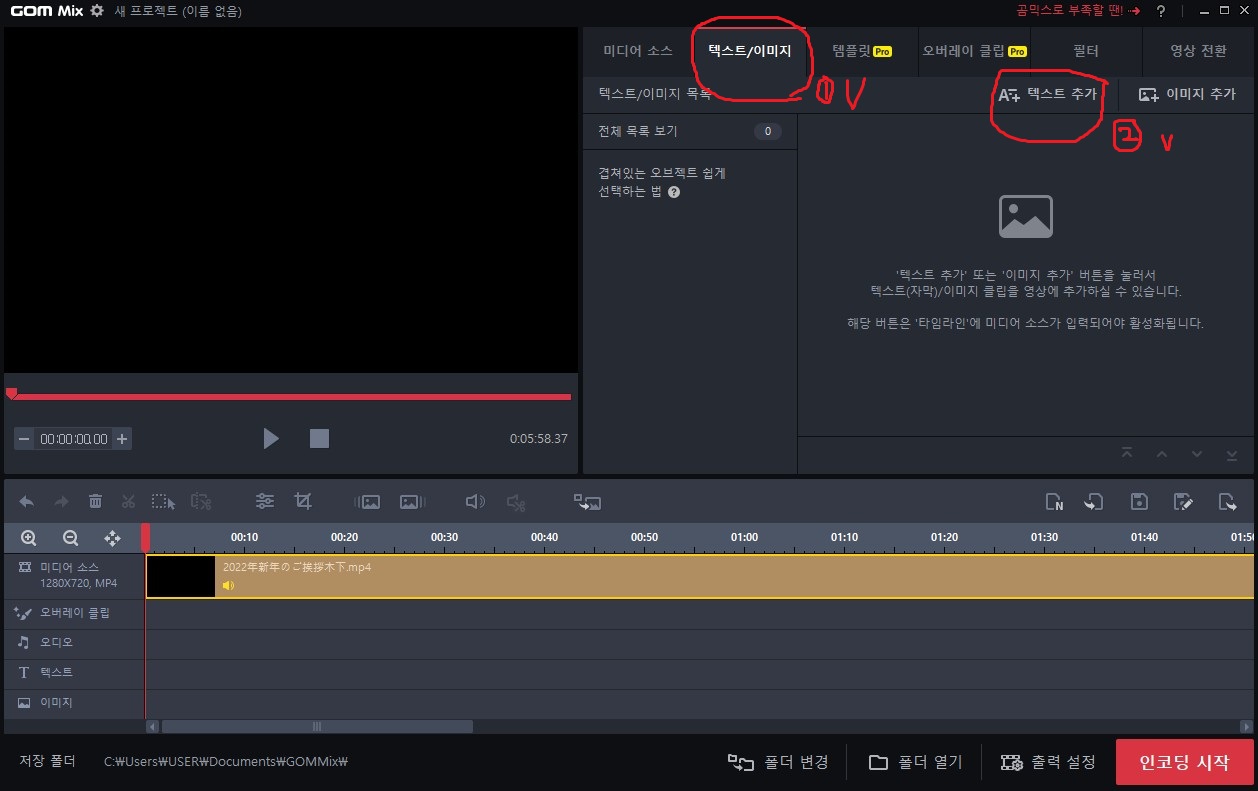
Task: Switch to the 미디어 소스 tab
Action: 638,51
